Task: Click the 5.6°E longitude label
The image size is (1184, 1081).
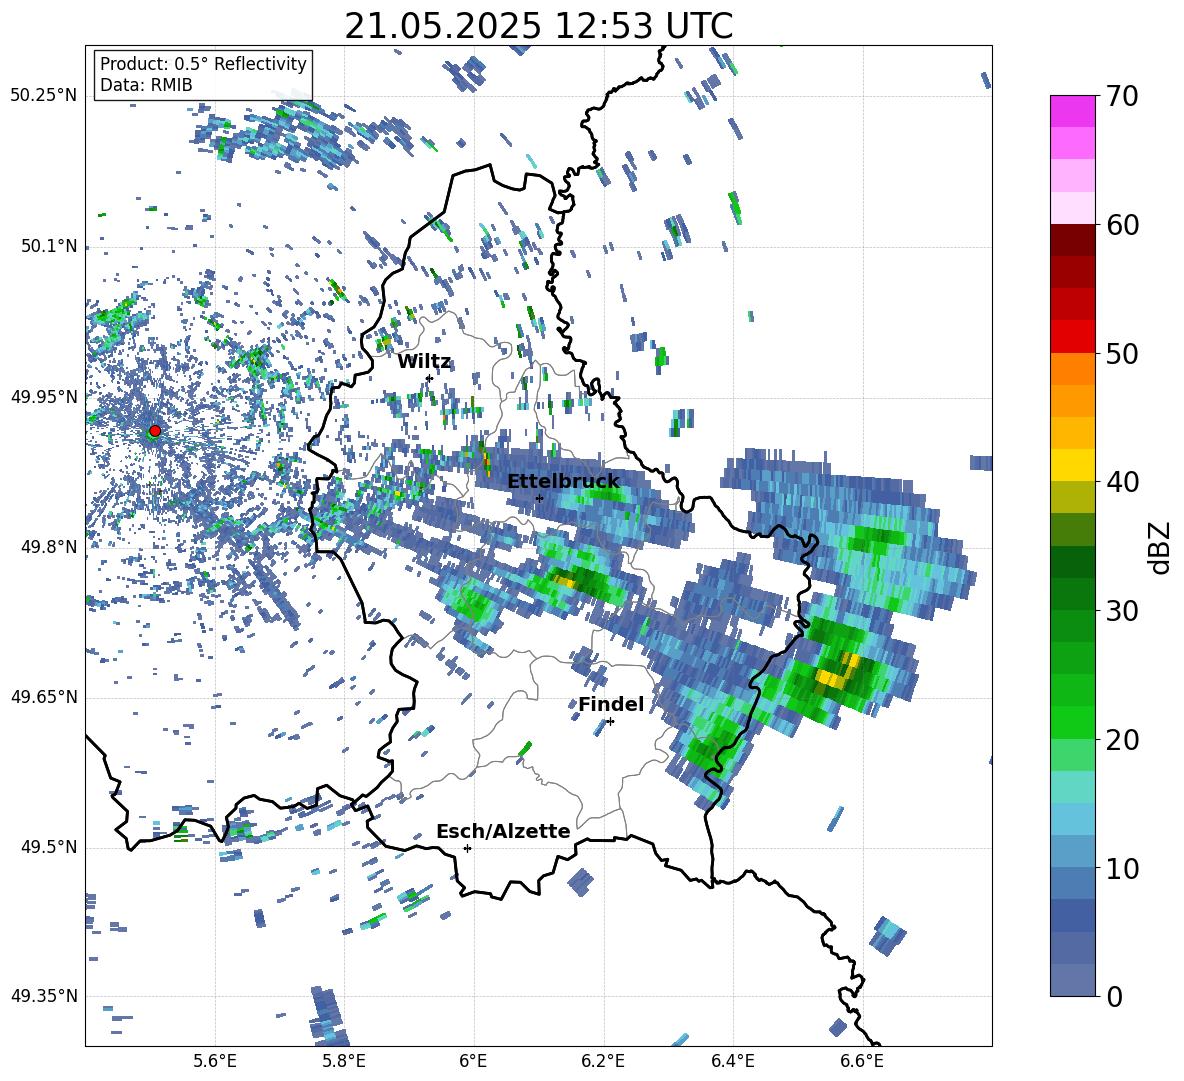Action: 215,1061
